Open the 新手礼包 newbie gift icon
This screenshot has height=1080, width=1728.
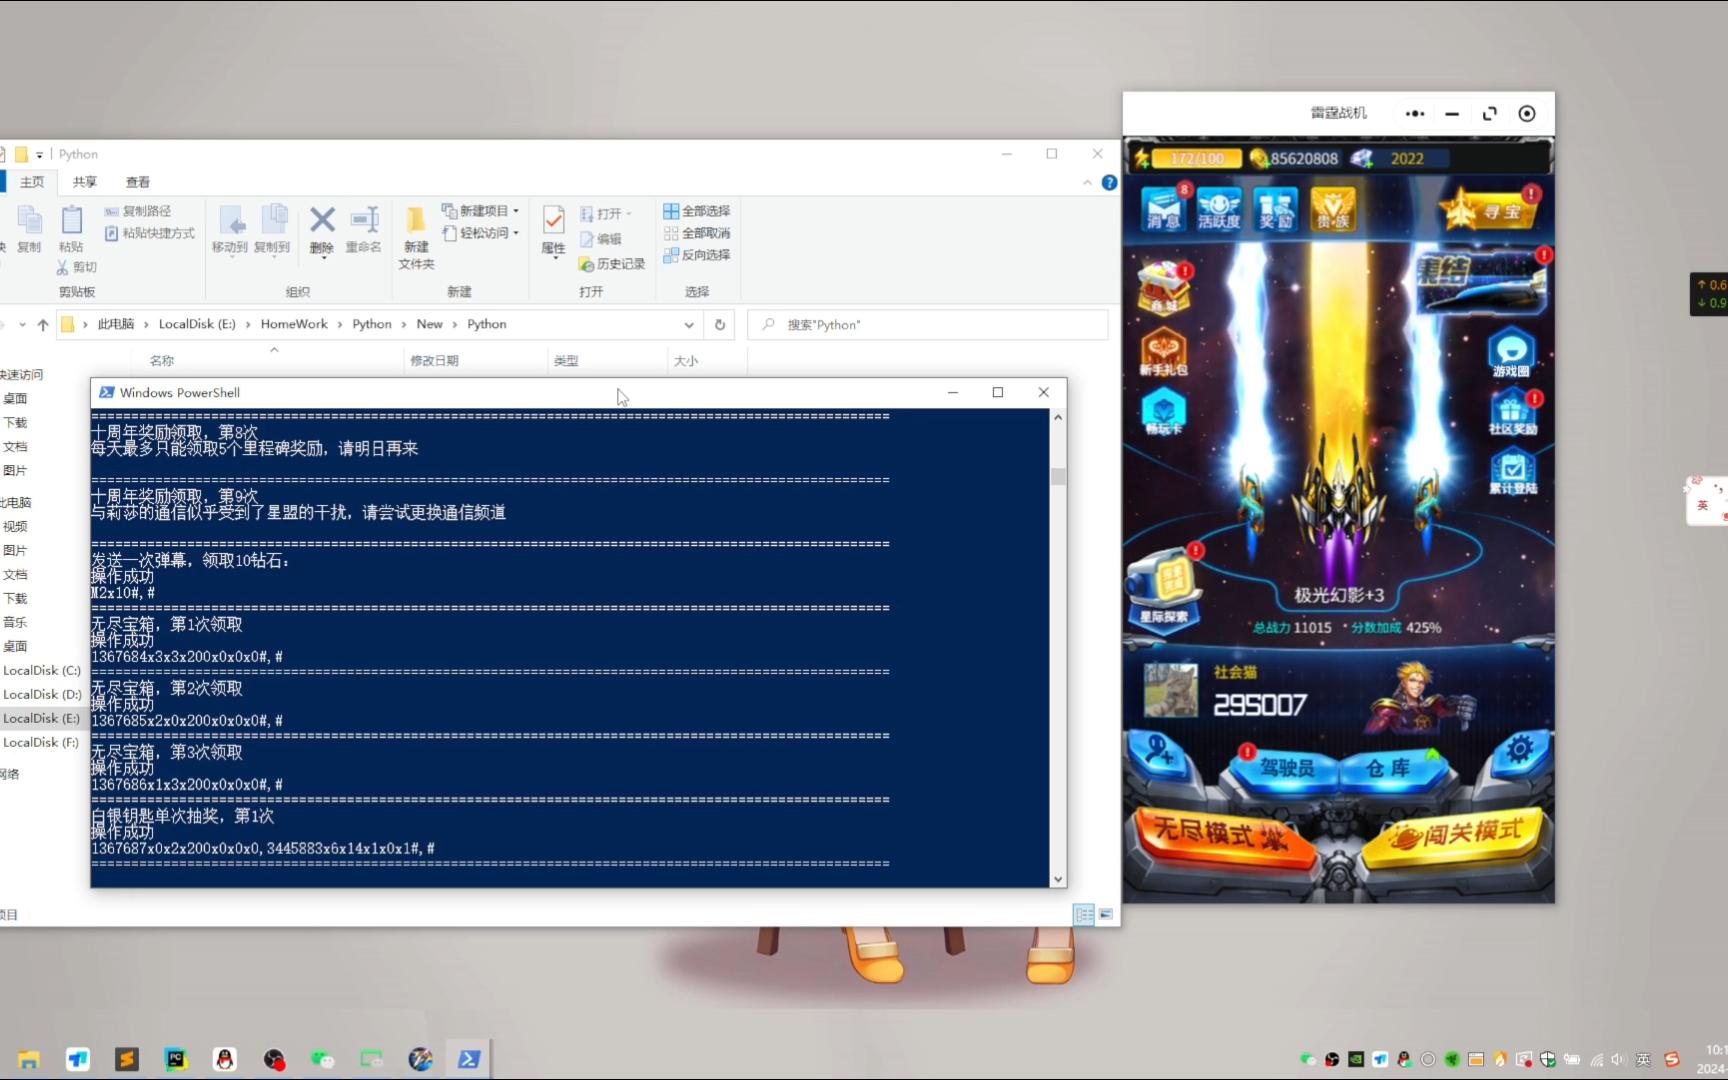[1164, 352]
